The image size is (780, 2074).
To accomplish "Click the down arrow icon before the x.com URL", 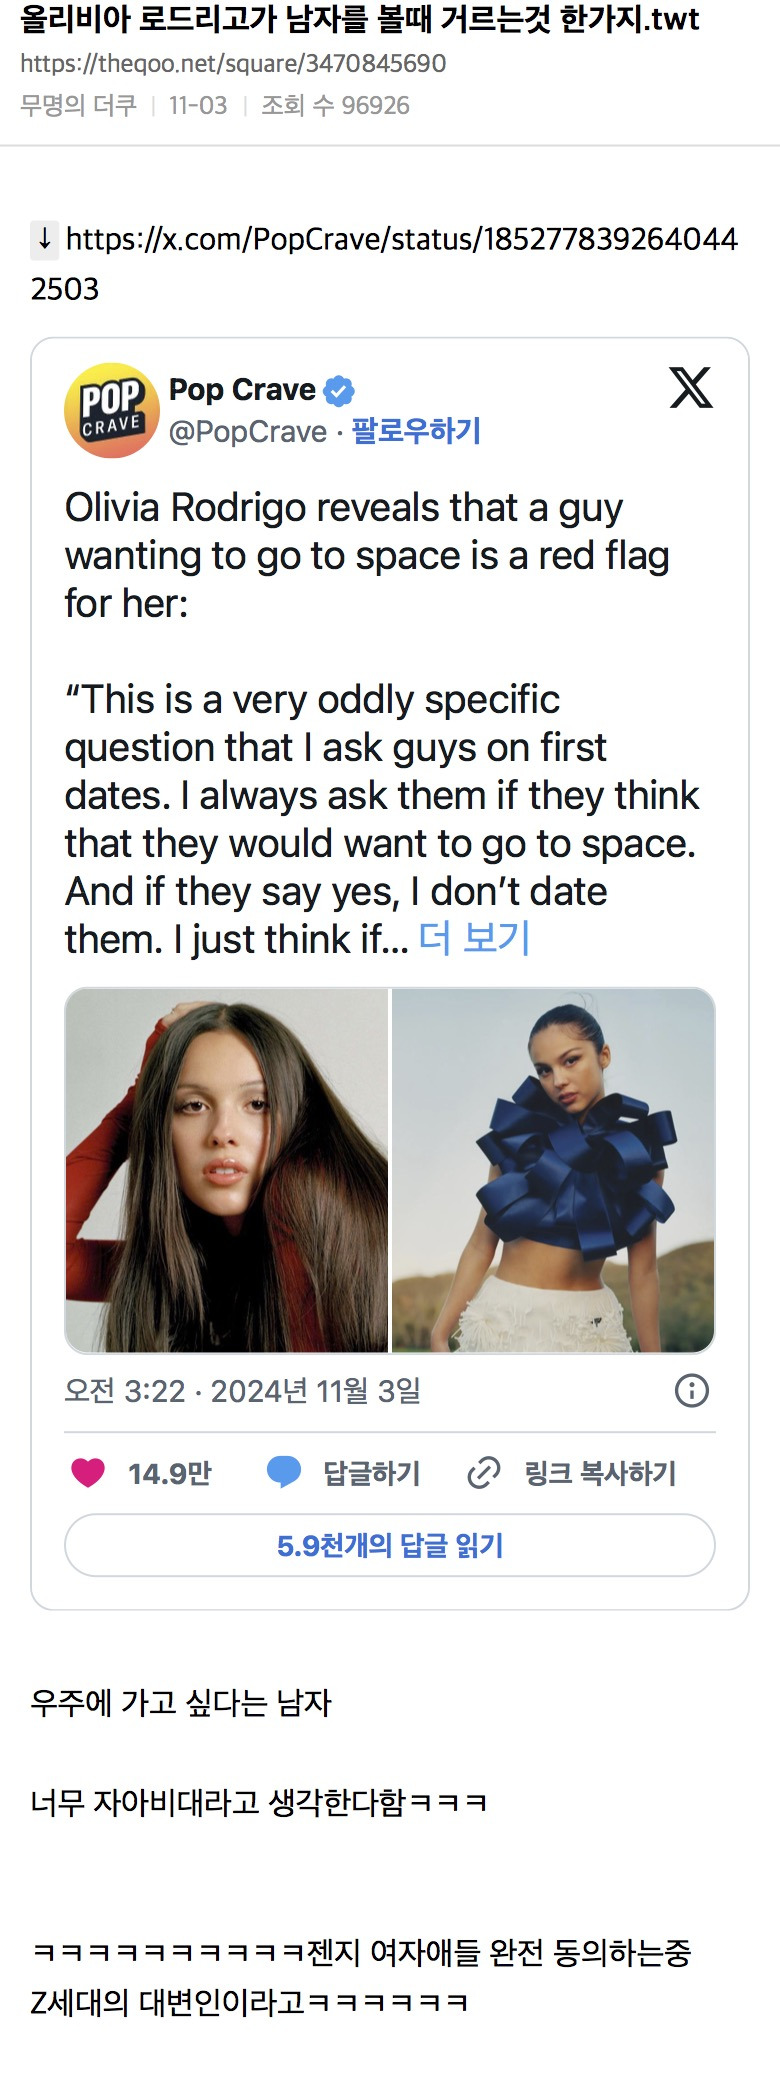I will 45,239.
